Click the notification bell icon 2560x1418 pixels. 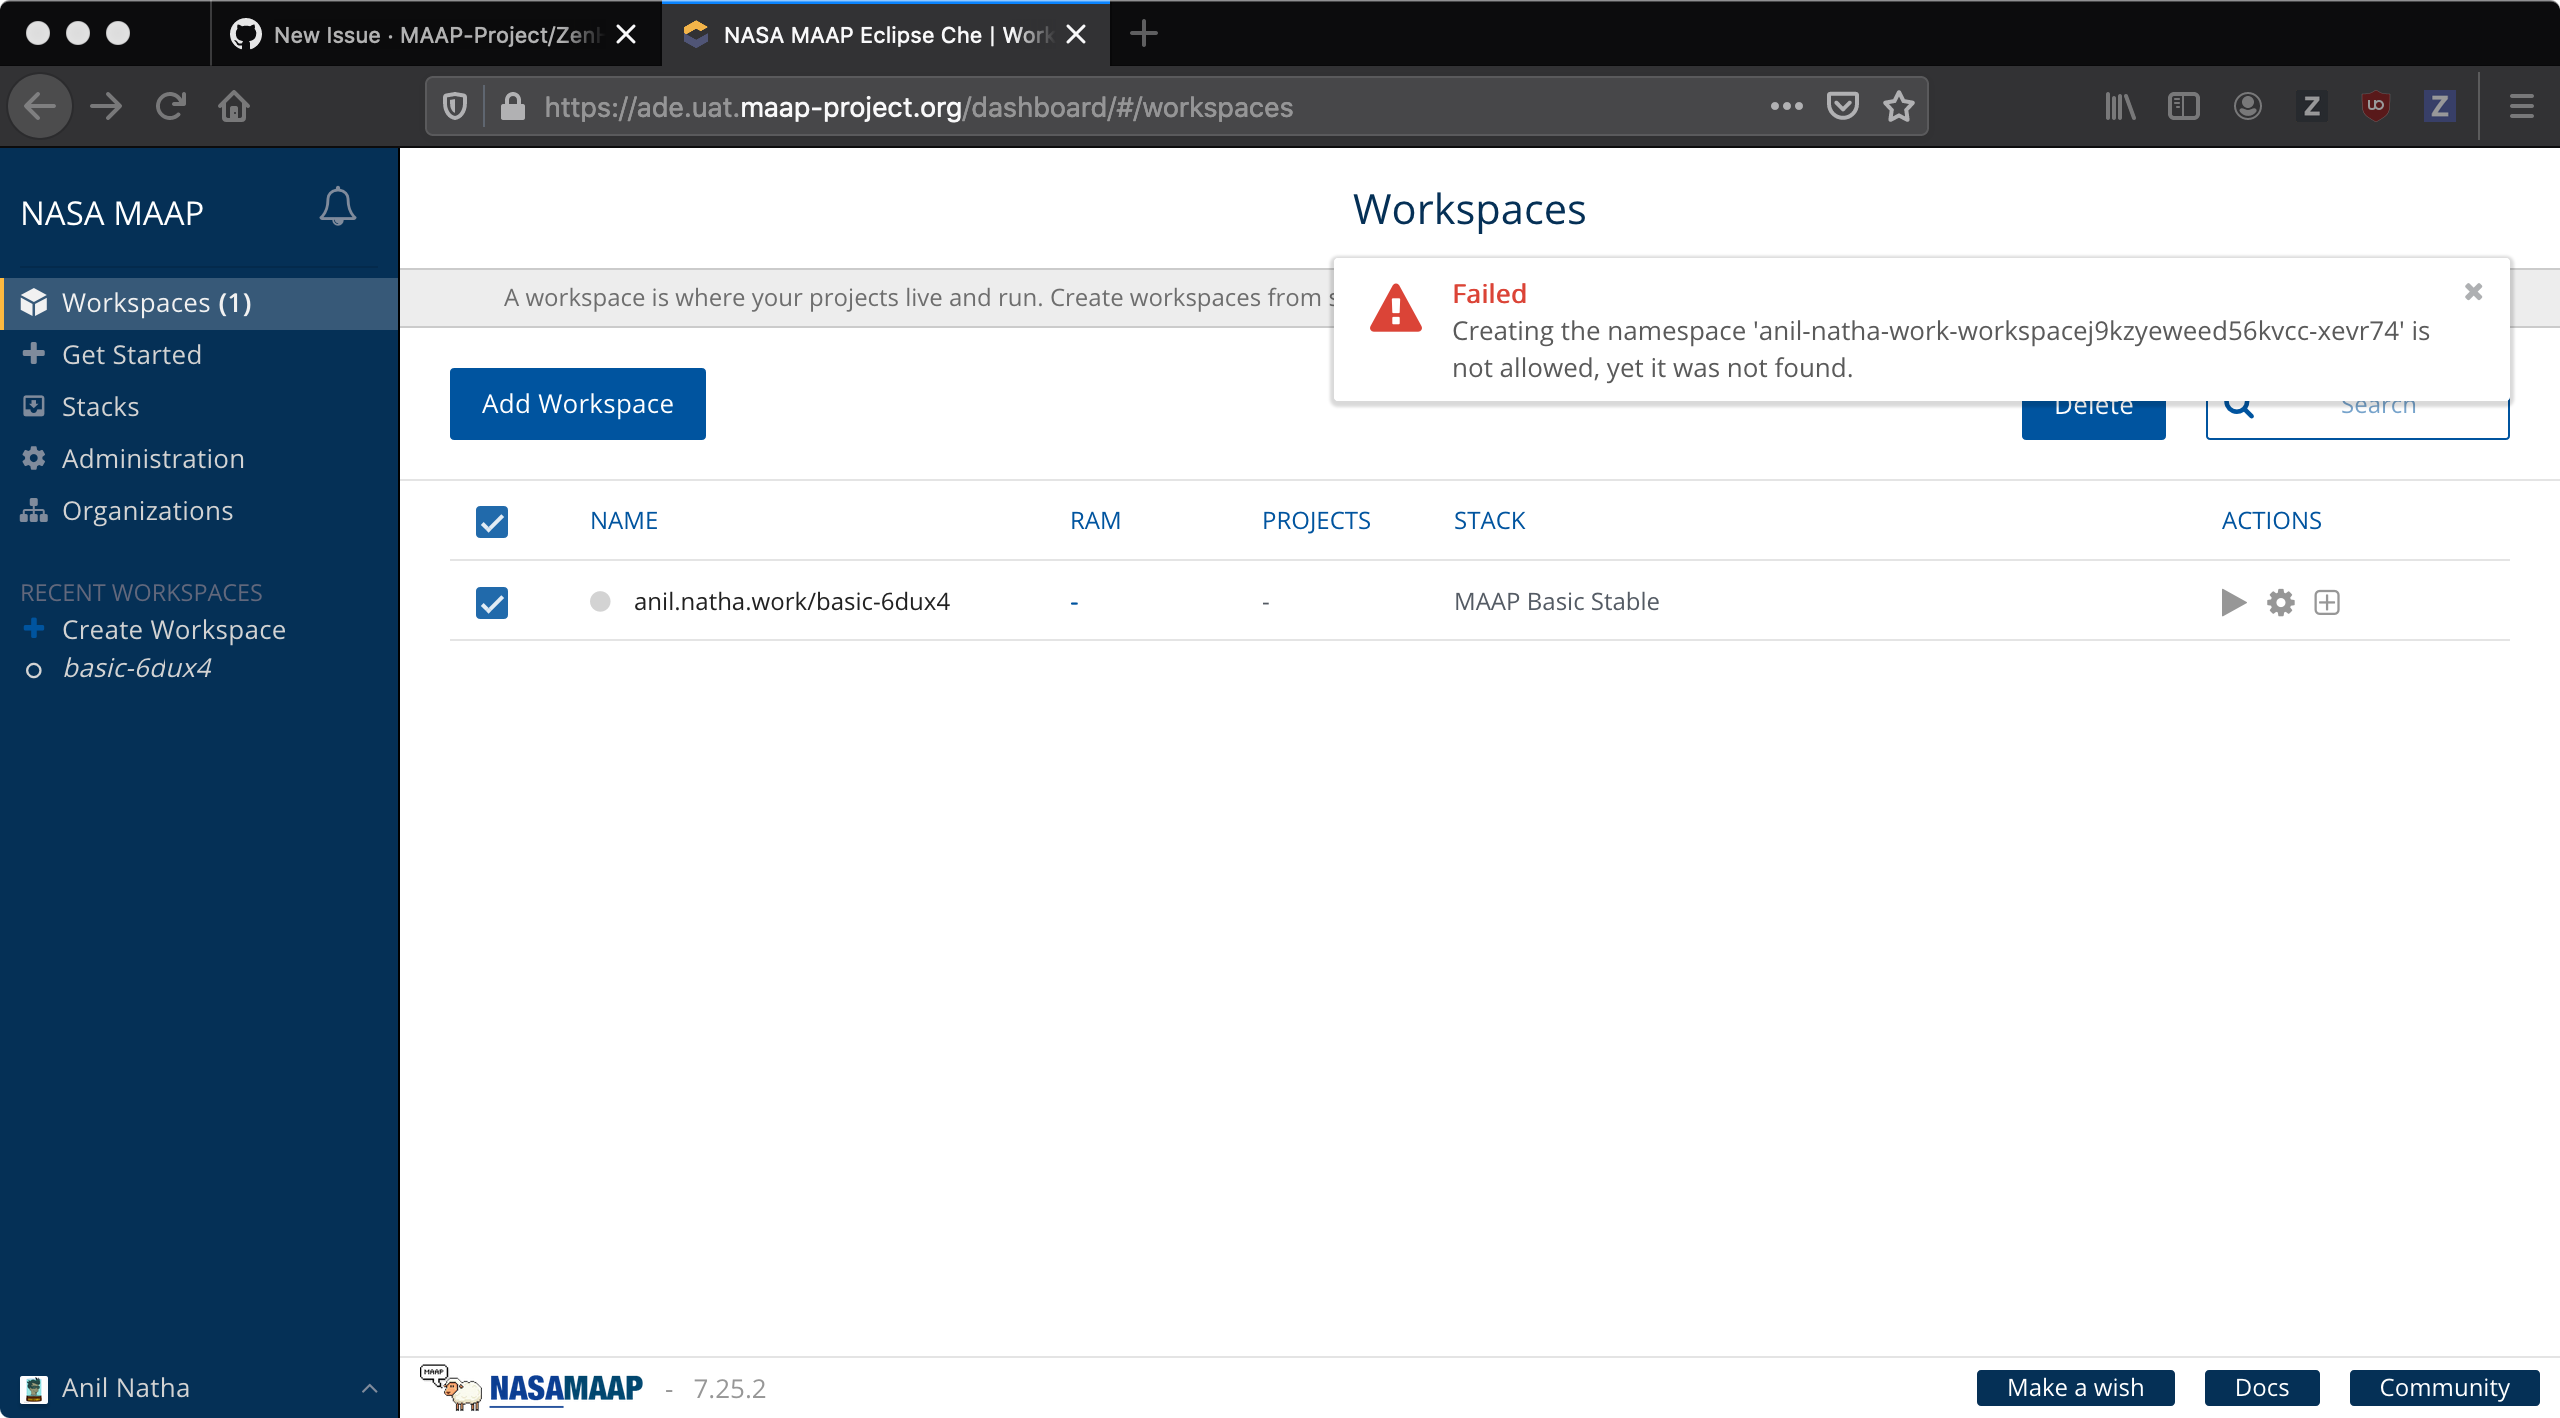coord(336,206)
